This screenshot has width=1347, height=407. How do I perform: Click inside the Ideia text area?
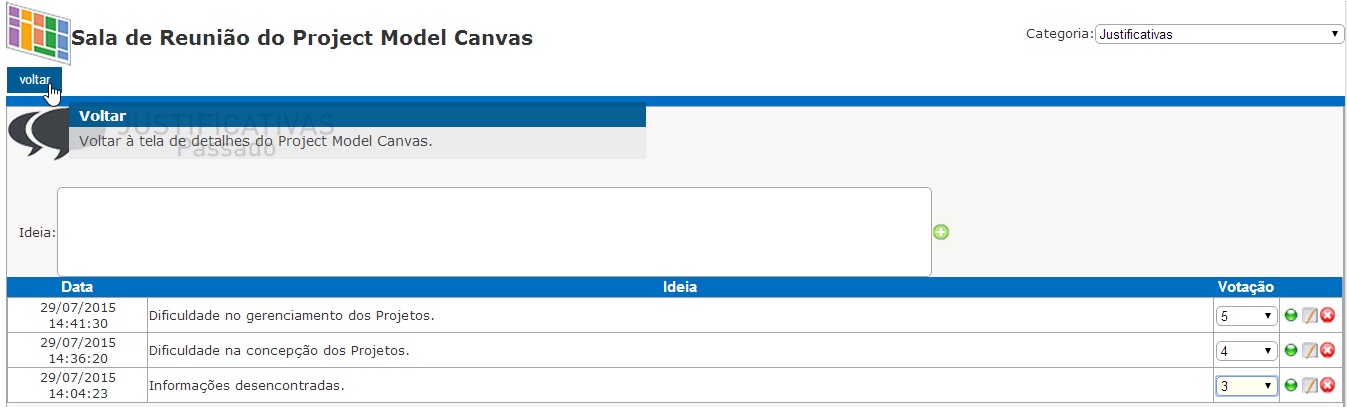coord(494,232)
